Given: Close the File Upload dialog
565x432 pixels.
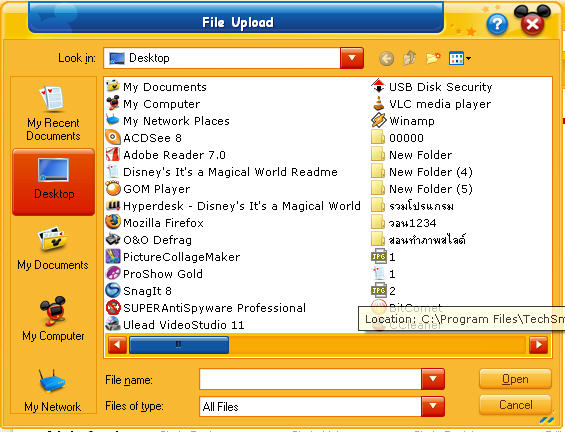Looking at the screenshot, I should [x=532, y=24].
